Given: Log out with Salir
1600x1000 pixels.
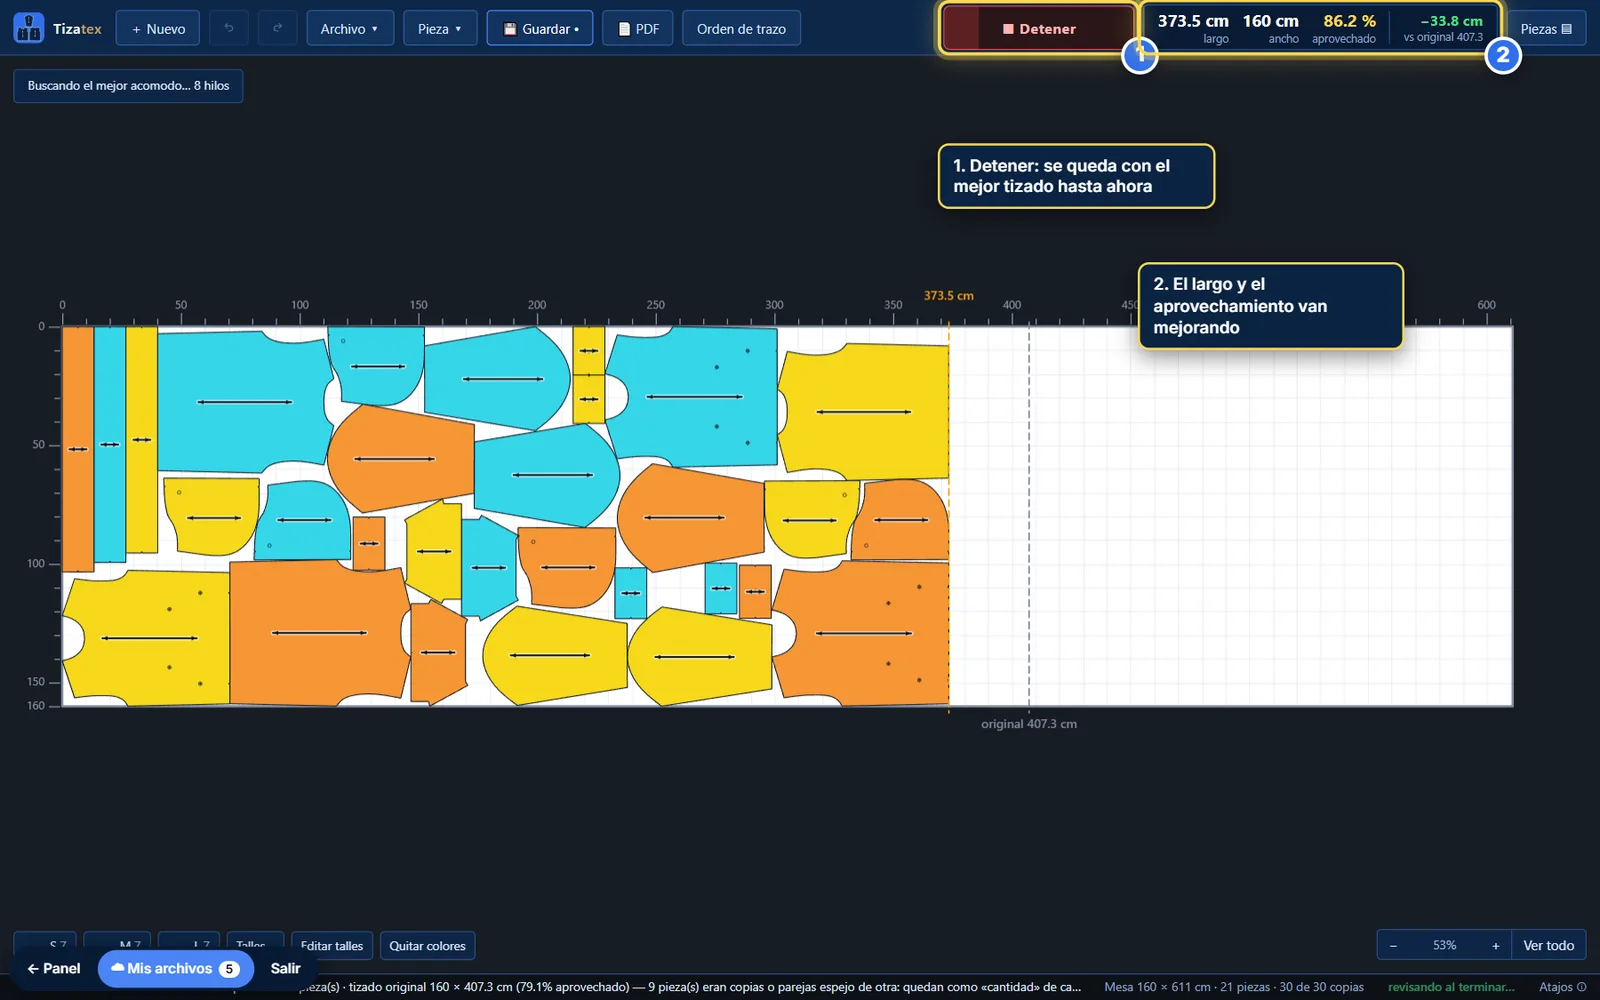Looking at the screenshot, I should [x=285, y=968].
